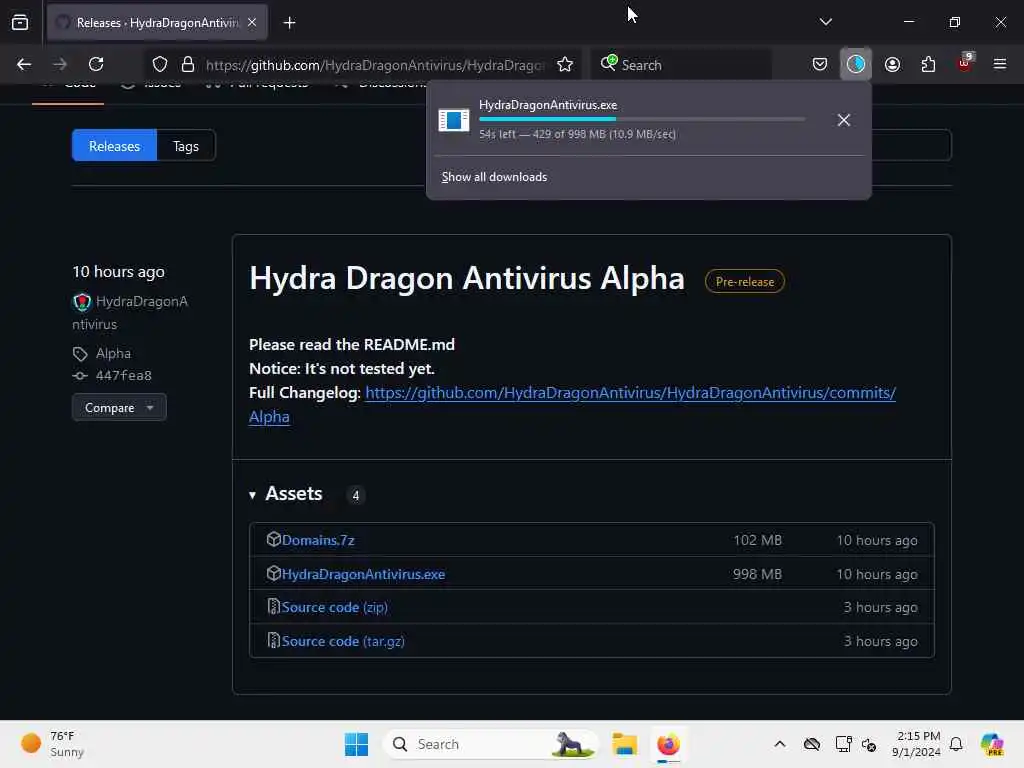
Task: Open File Explorer from the taskbar
Action: coord(624,744)
